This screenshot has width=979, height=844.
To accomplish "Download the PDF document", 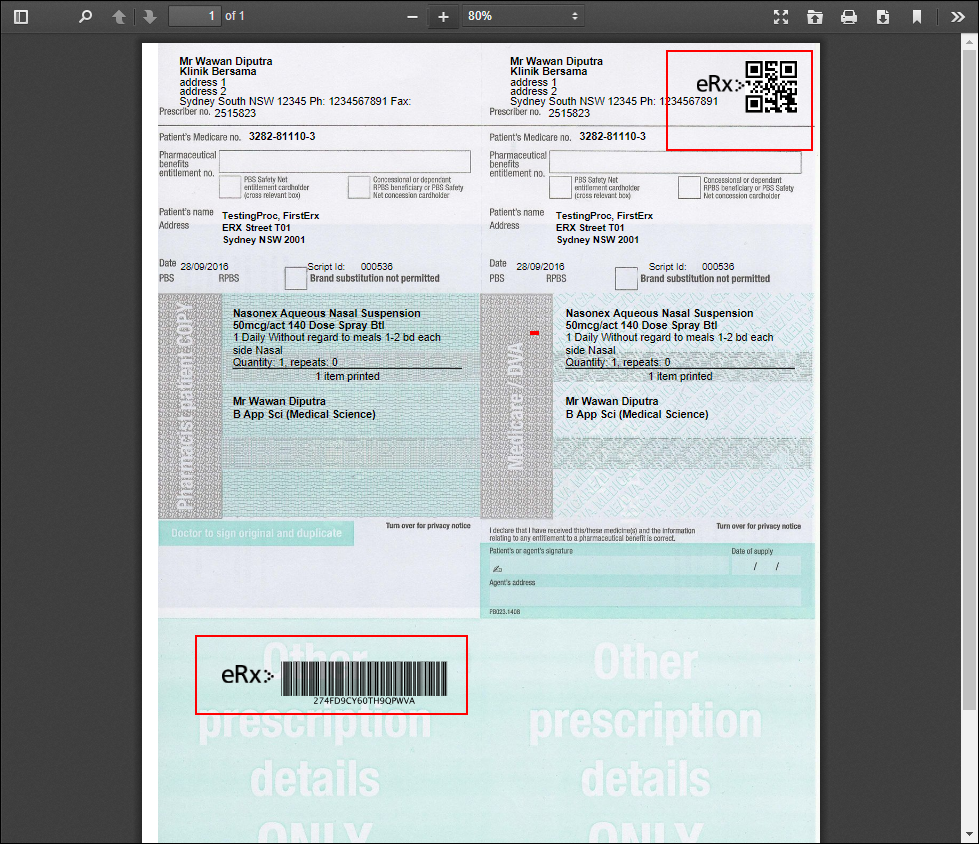I will coord(883,17).
